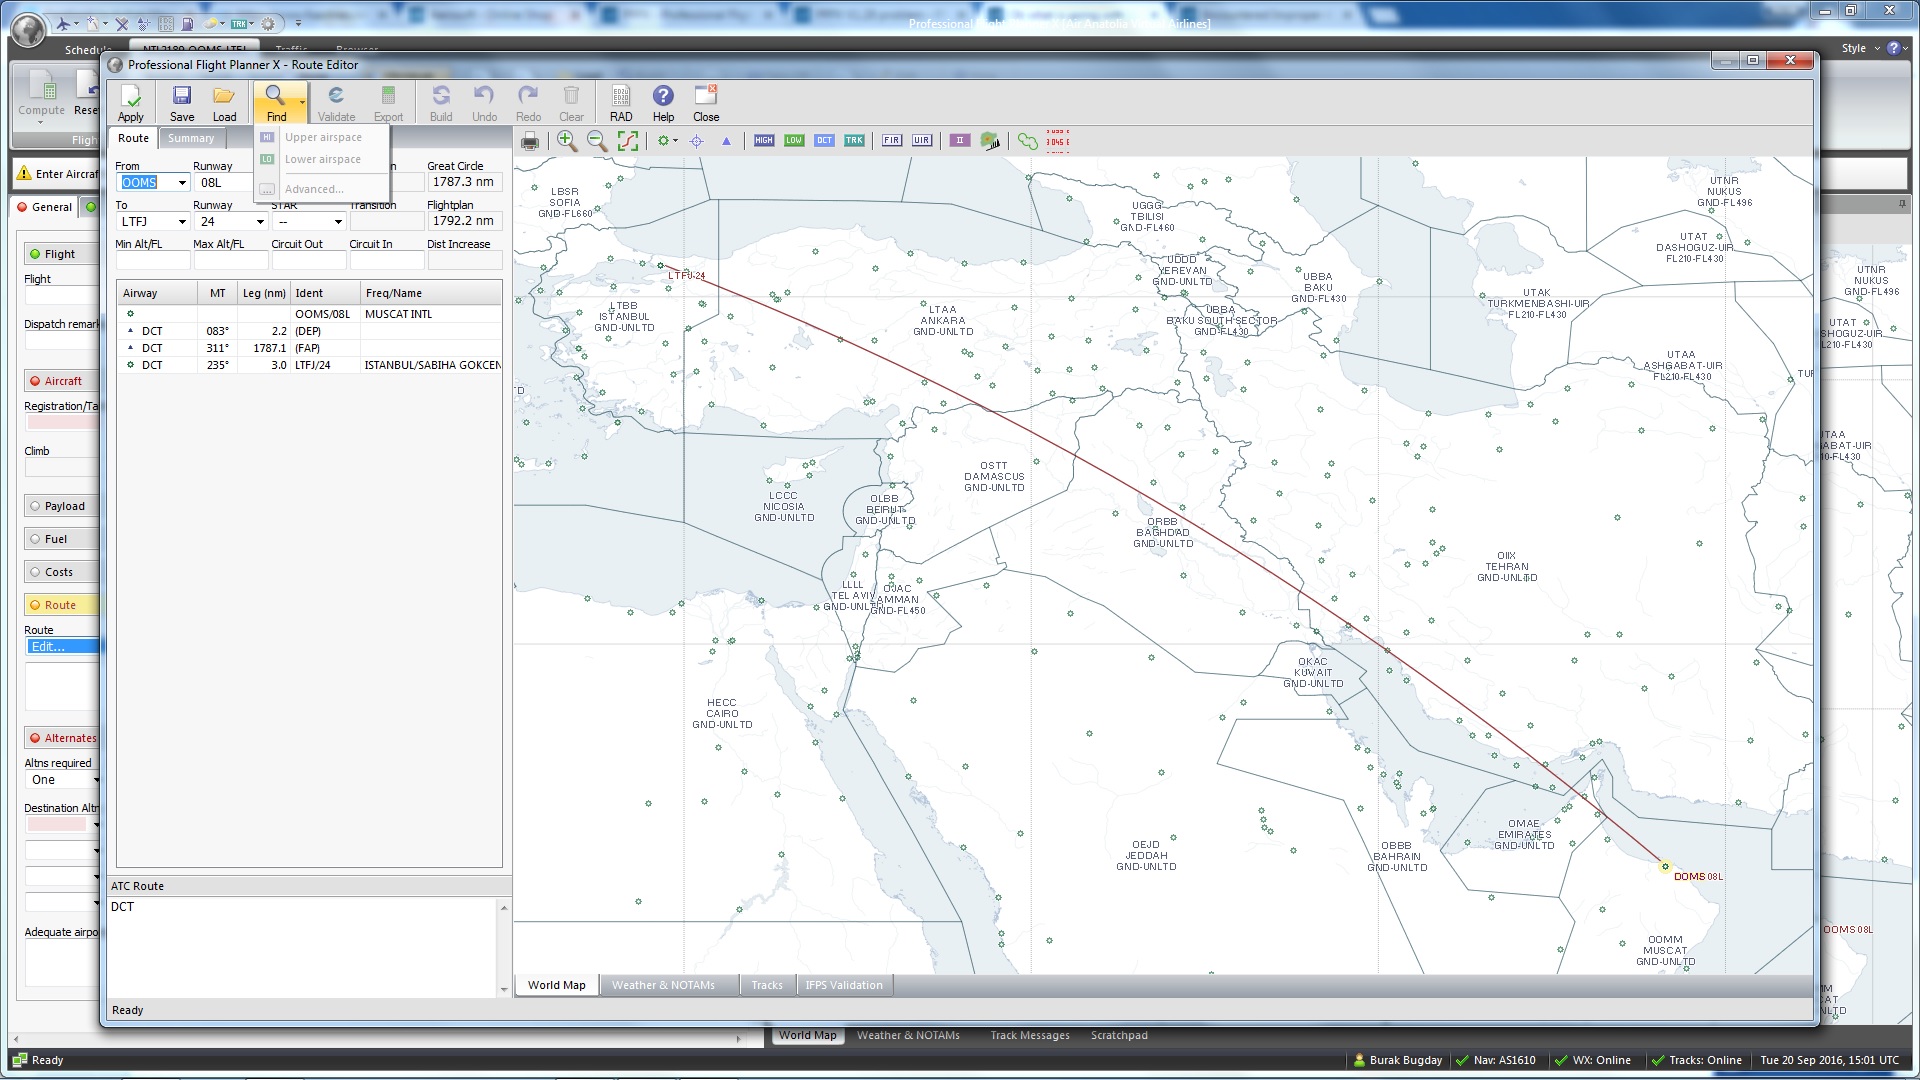
Task: Click the blue triangle navaid icon
Action: [x=726, y=141]
